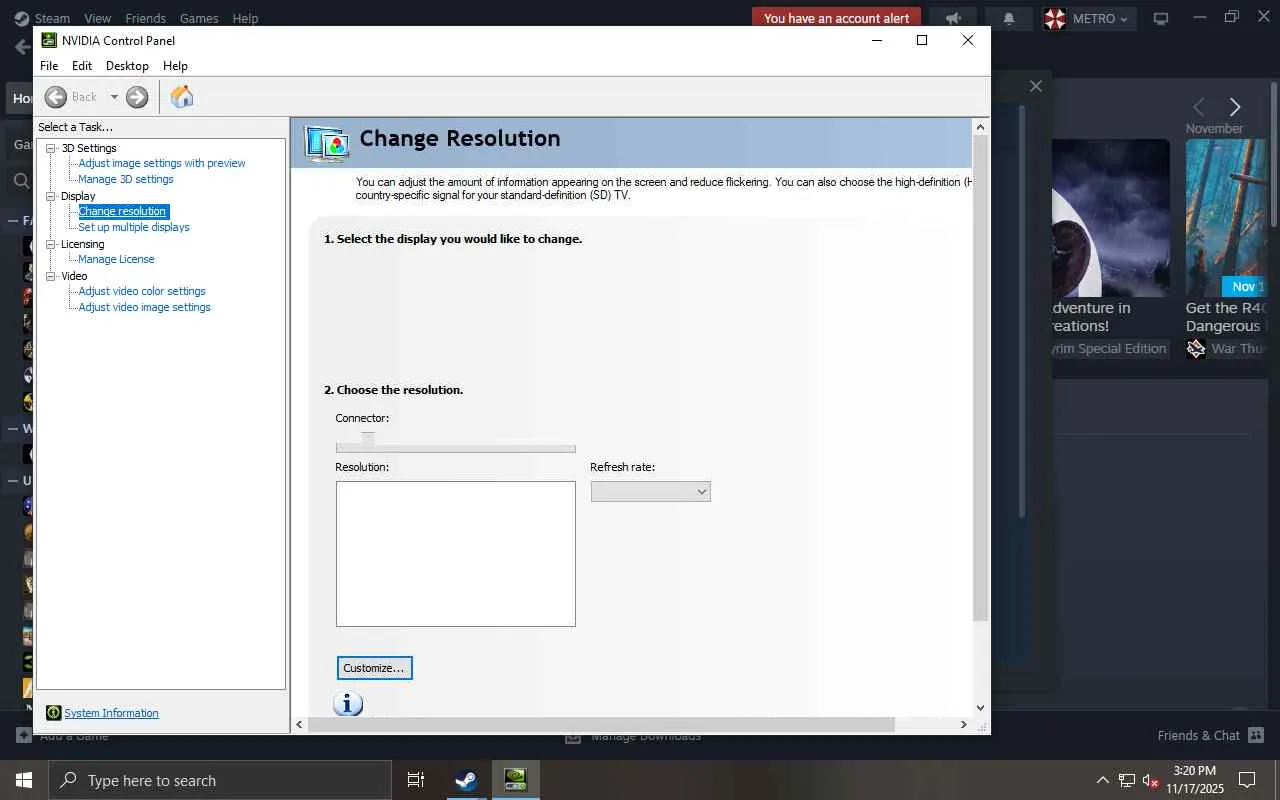Select Adjust video color settings
Viewport: 1280px width, 800px height.
pyautogui.click(x=142, y=291)
